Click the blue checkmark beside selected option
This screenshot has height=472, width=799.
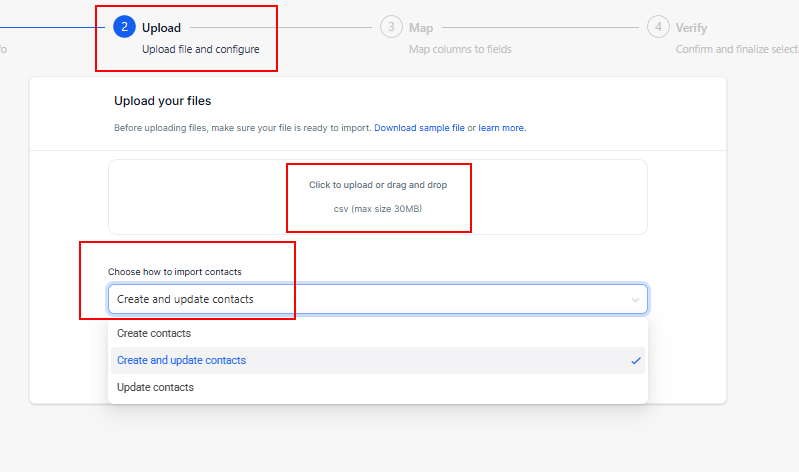[635, 361]
